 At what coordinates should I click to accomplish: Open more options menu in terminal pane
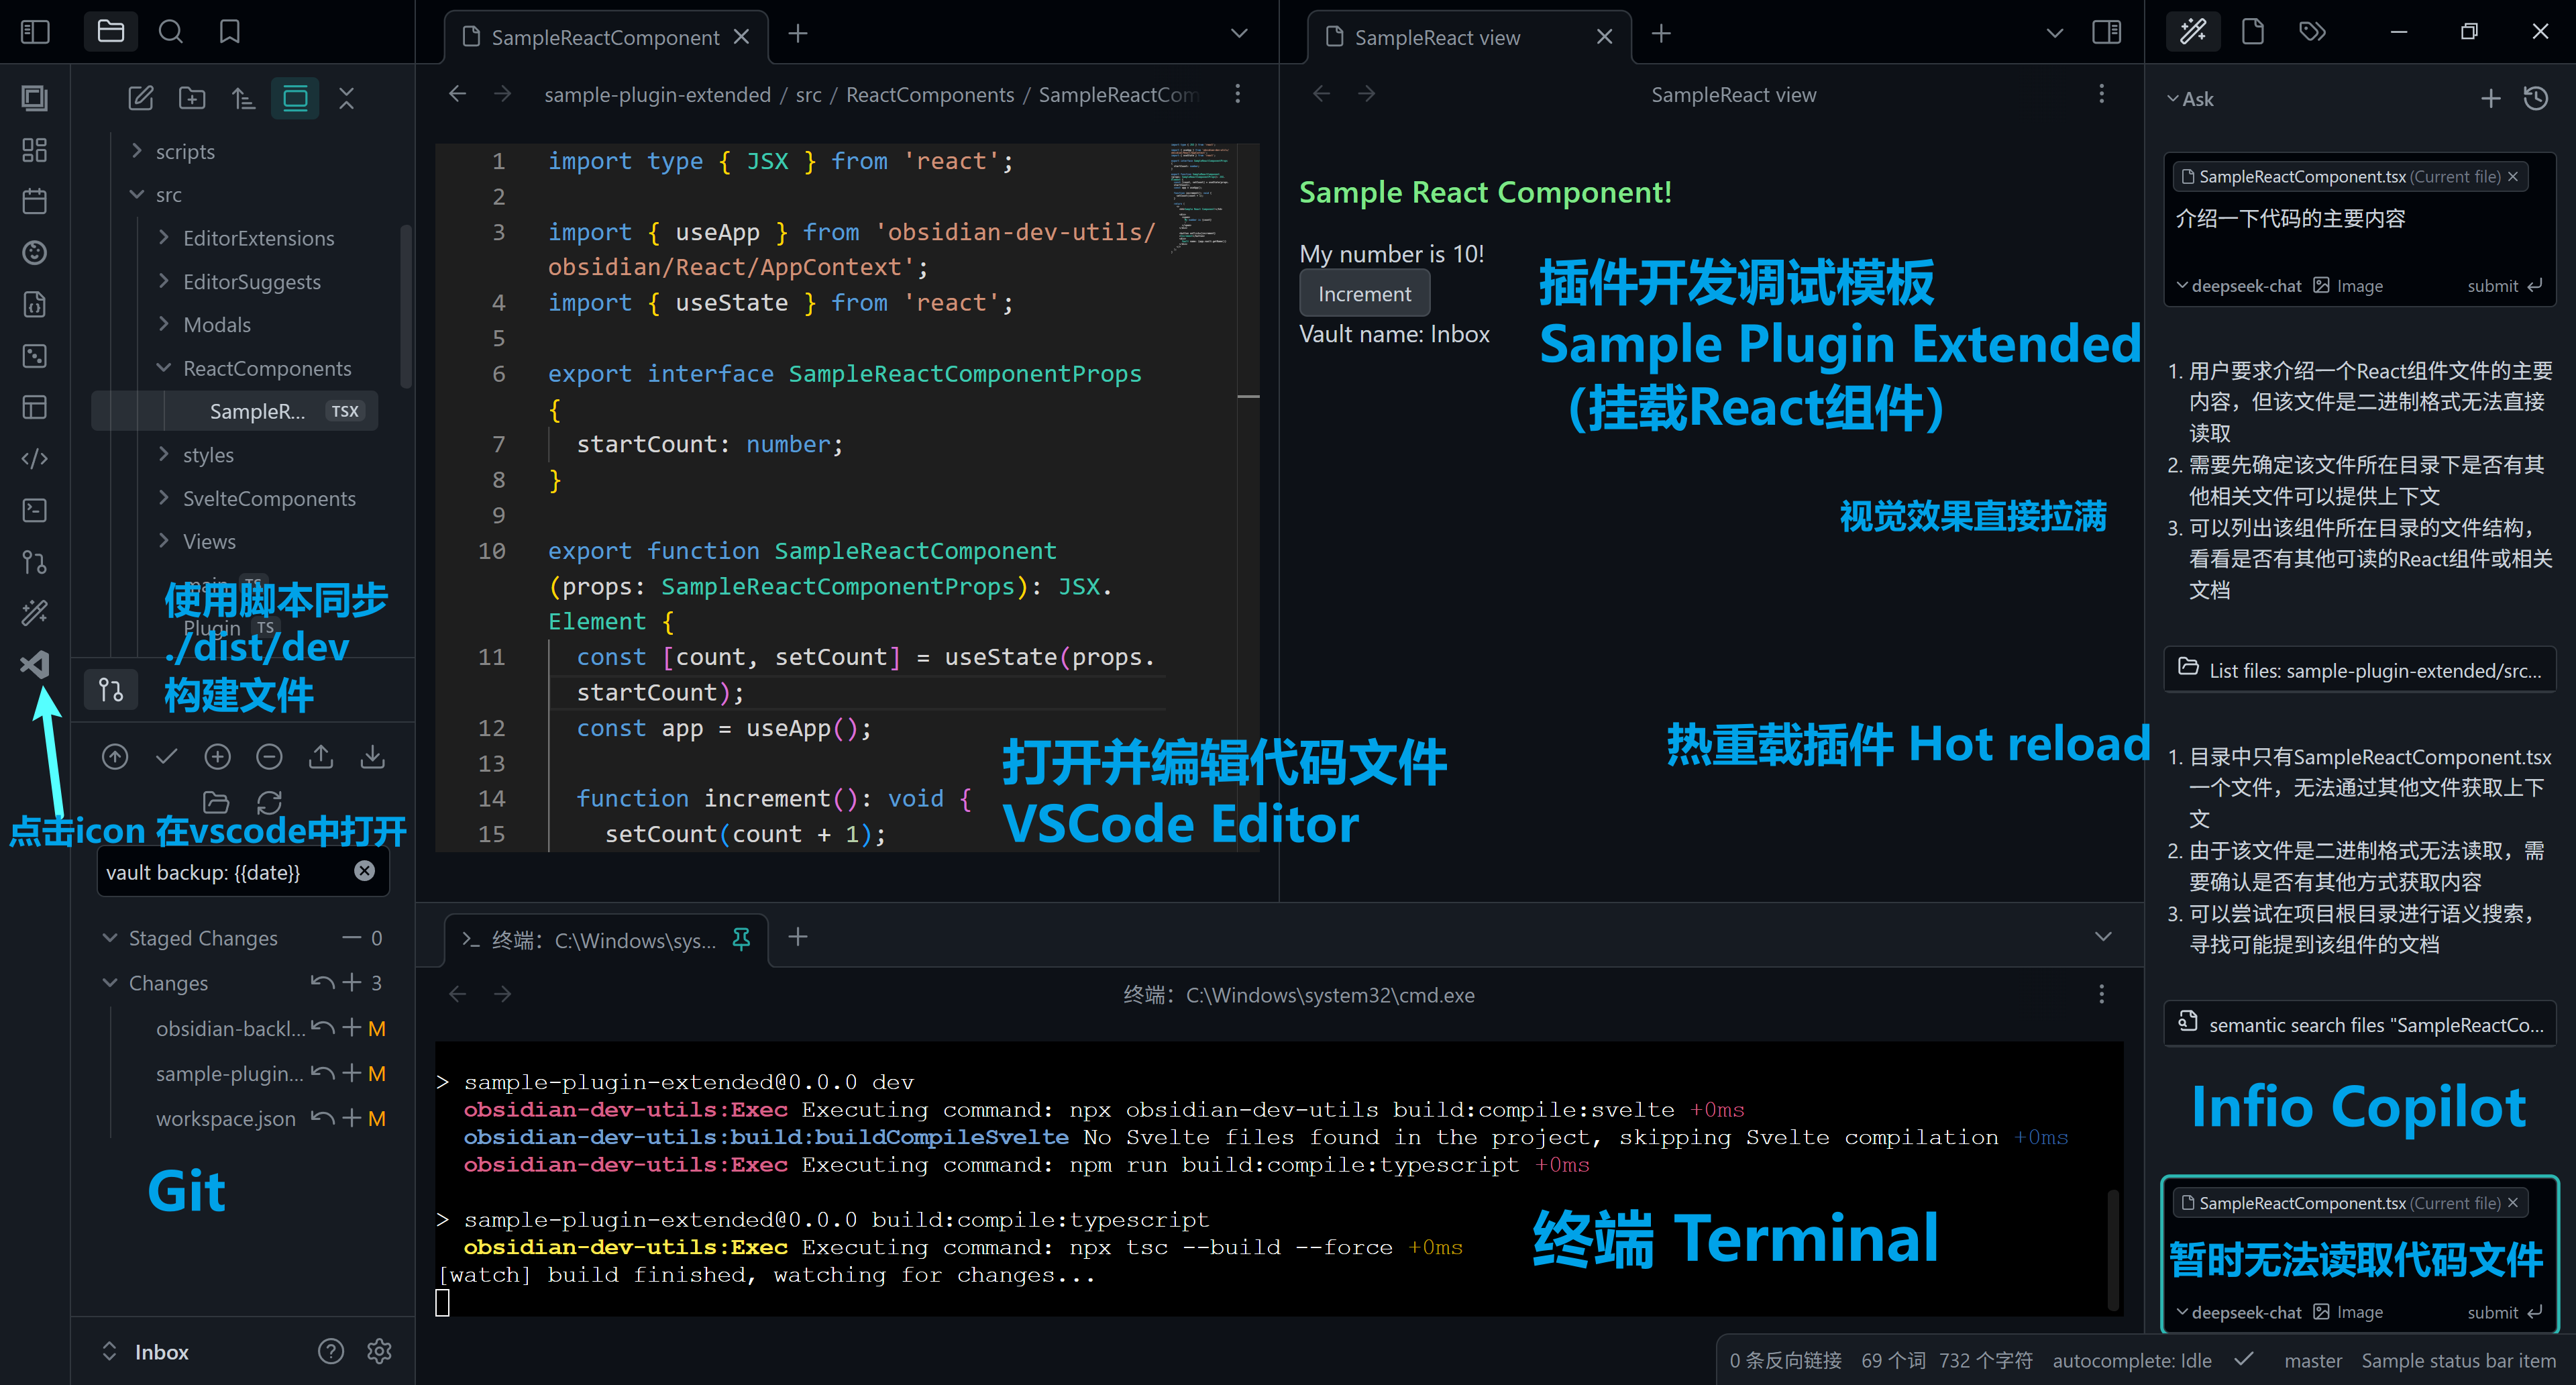(x=2101, y=994)
